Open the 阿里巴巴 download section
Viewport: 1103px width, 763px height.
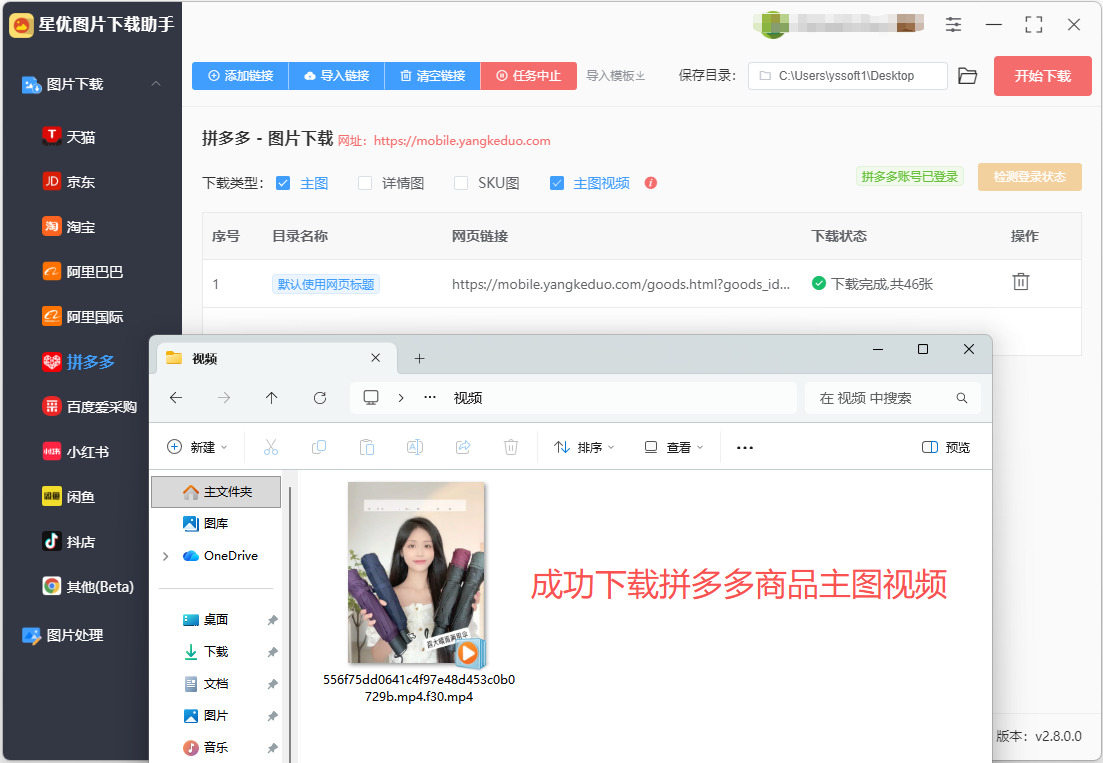(x=83, y=271)
